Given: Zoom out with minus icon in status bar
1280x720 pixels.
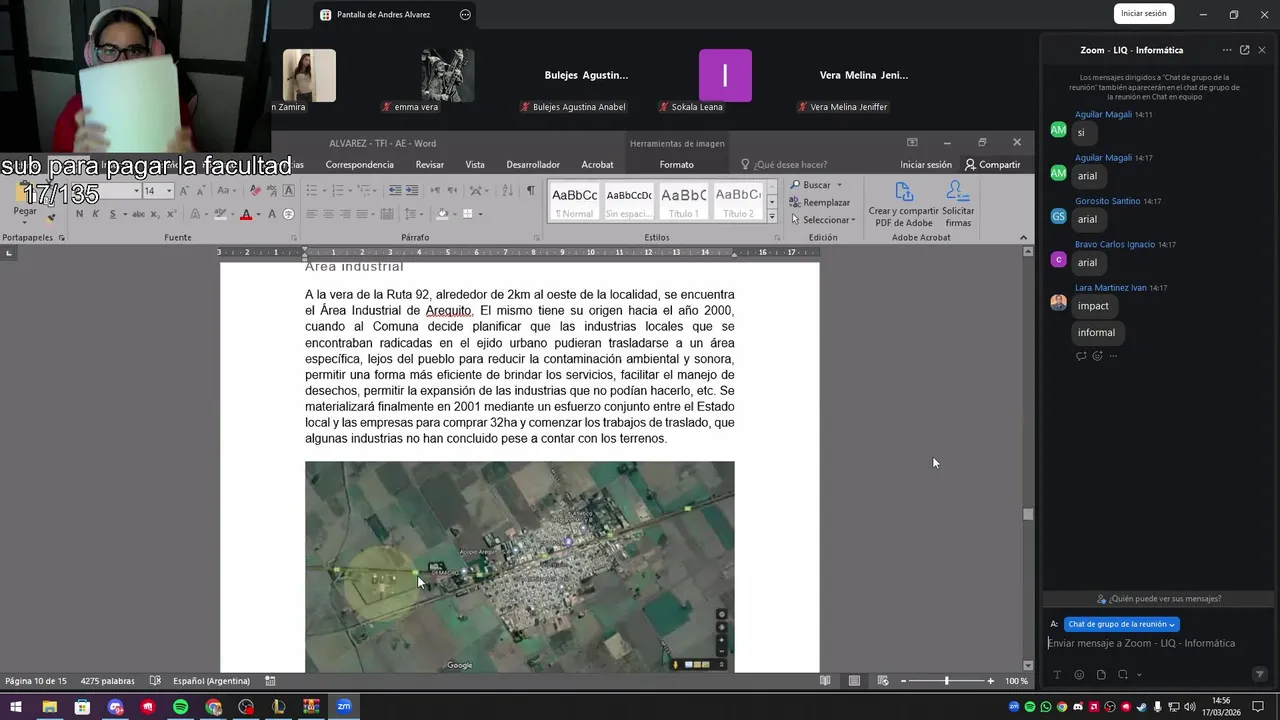Looking at the screenshot, I should pos(903,681).
